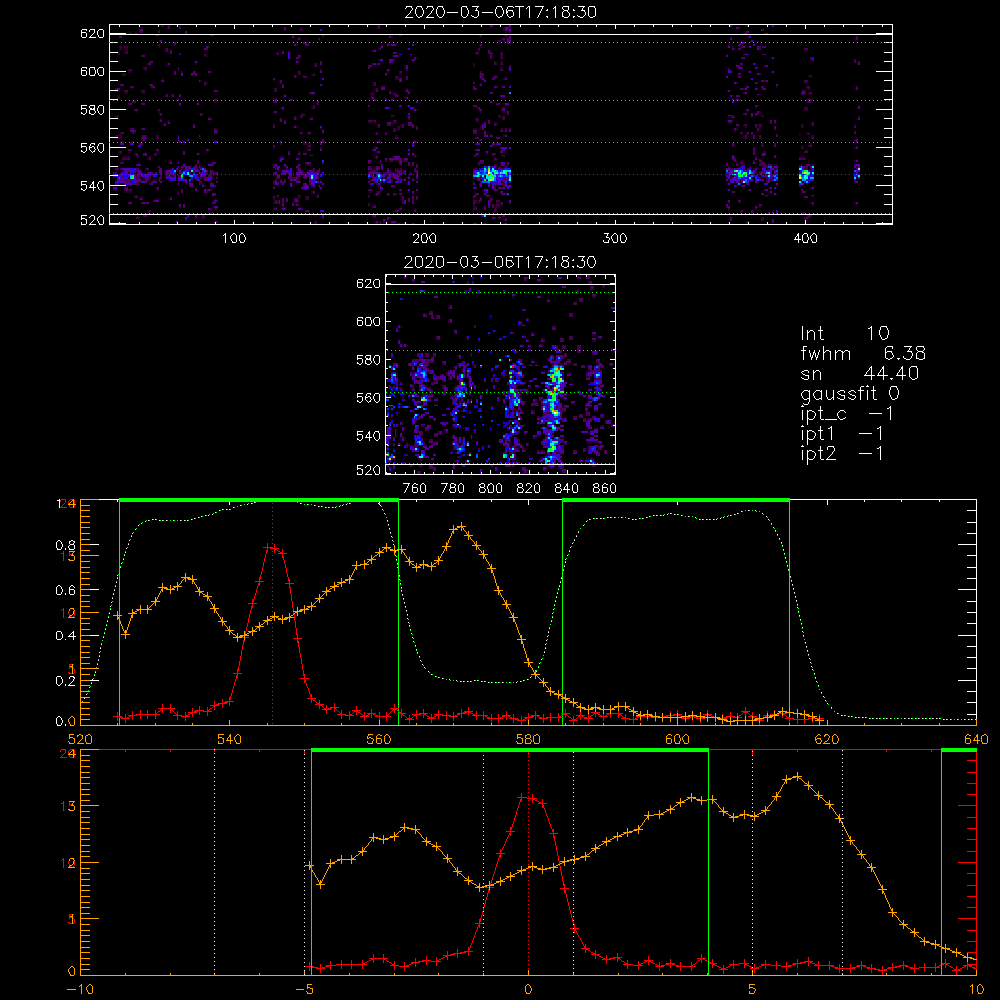Image resolution: width=1000 pixels, height=1000 pixels.
Task: Click x-axis label 200 under the top spectrogram
Action: (x=425, y=239)
